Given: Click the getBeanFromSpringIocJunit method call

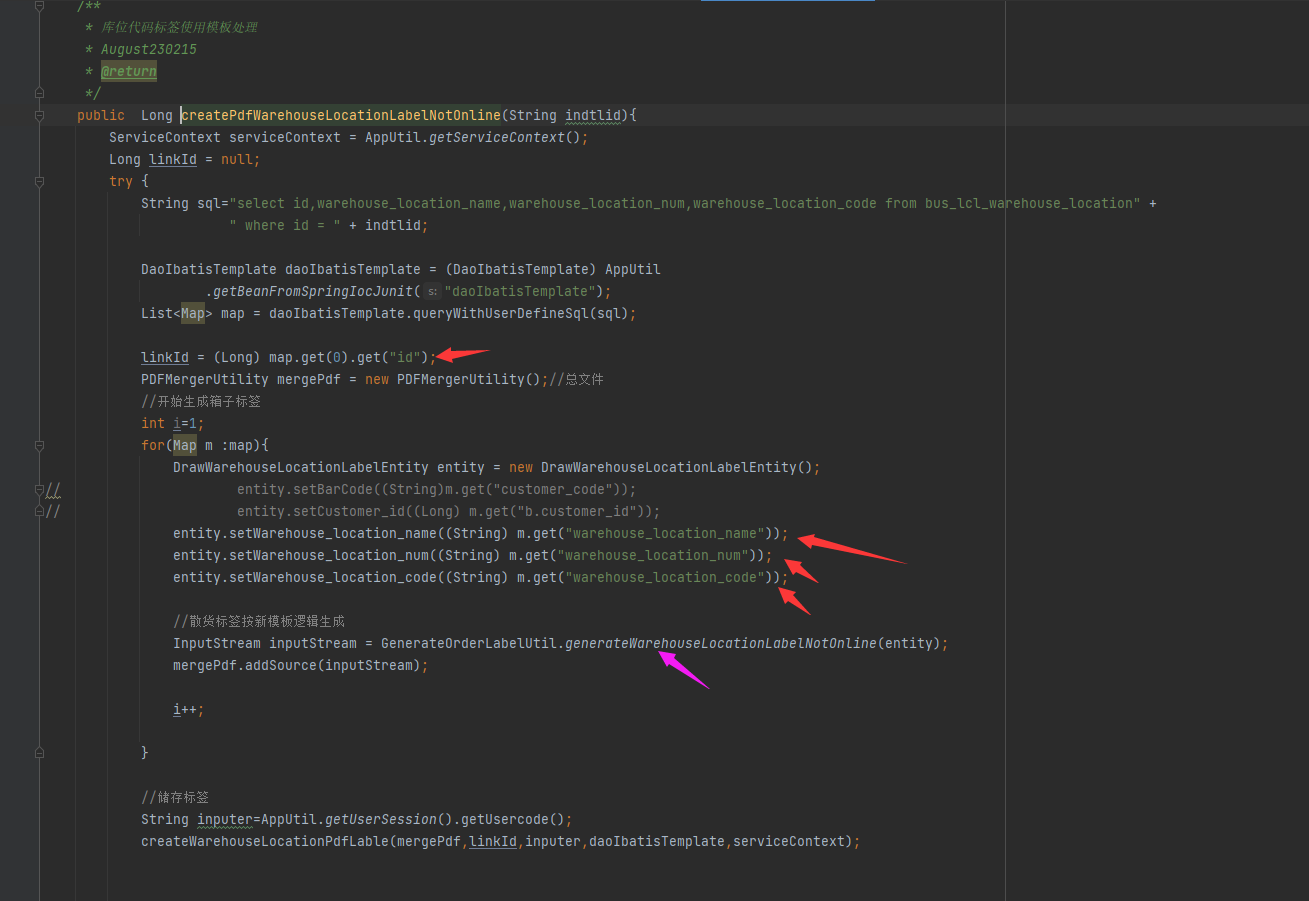Looking at the screenshot, I should click(x=313, y=291).
